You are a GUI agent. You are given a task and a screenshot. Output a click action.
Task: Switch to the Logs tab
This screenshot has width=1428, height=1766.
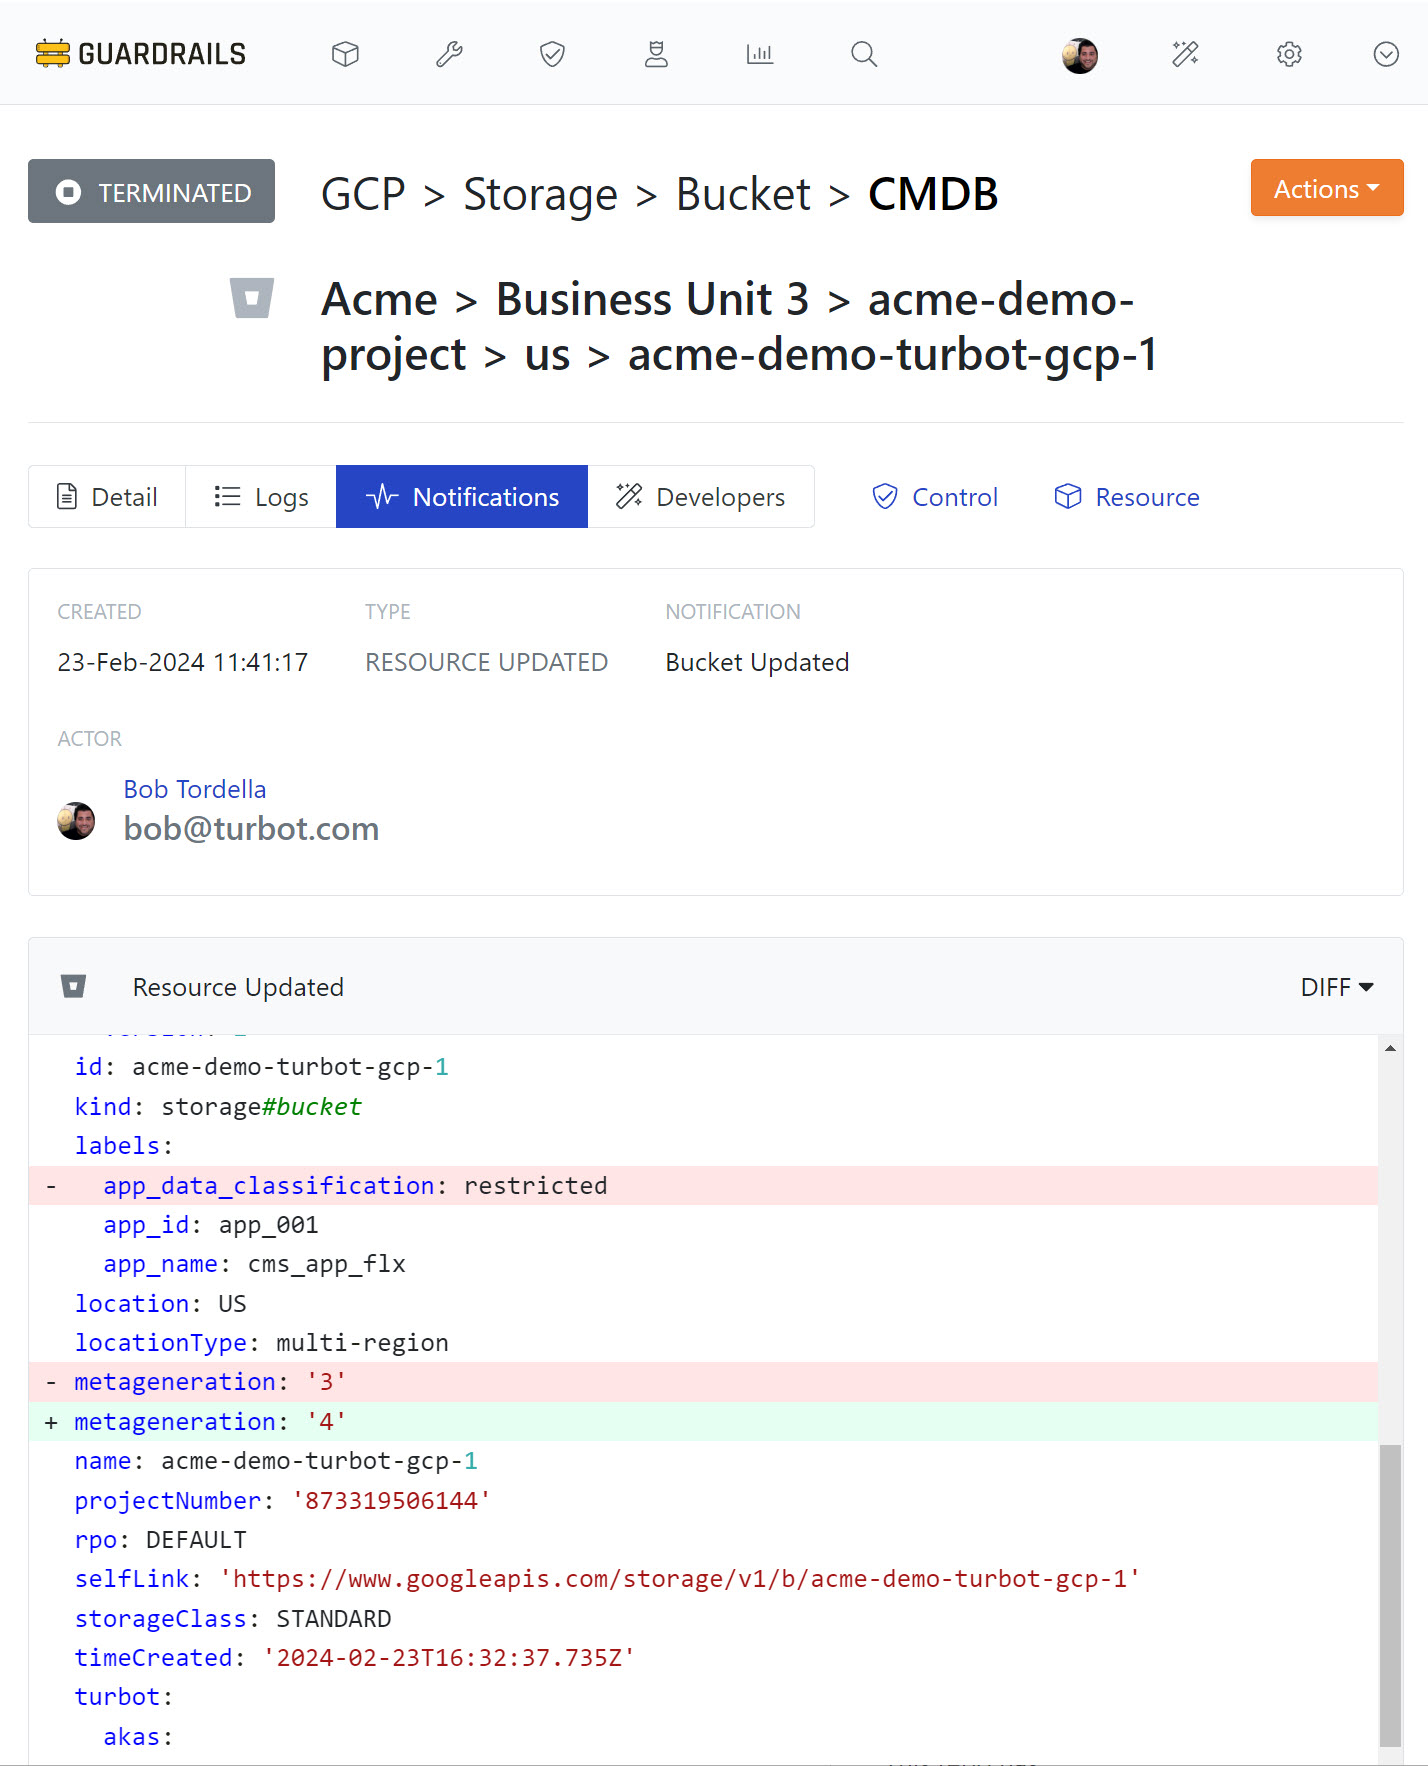click(x=261, y=497)
